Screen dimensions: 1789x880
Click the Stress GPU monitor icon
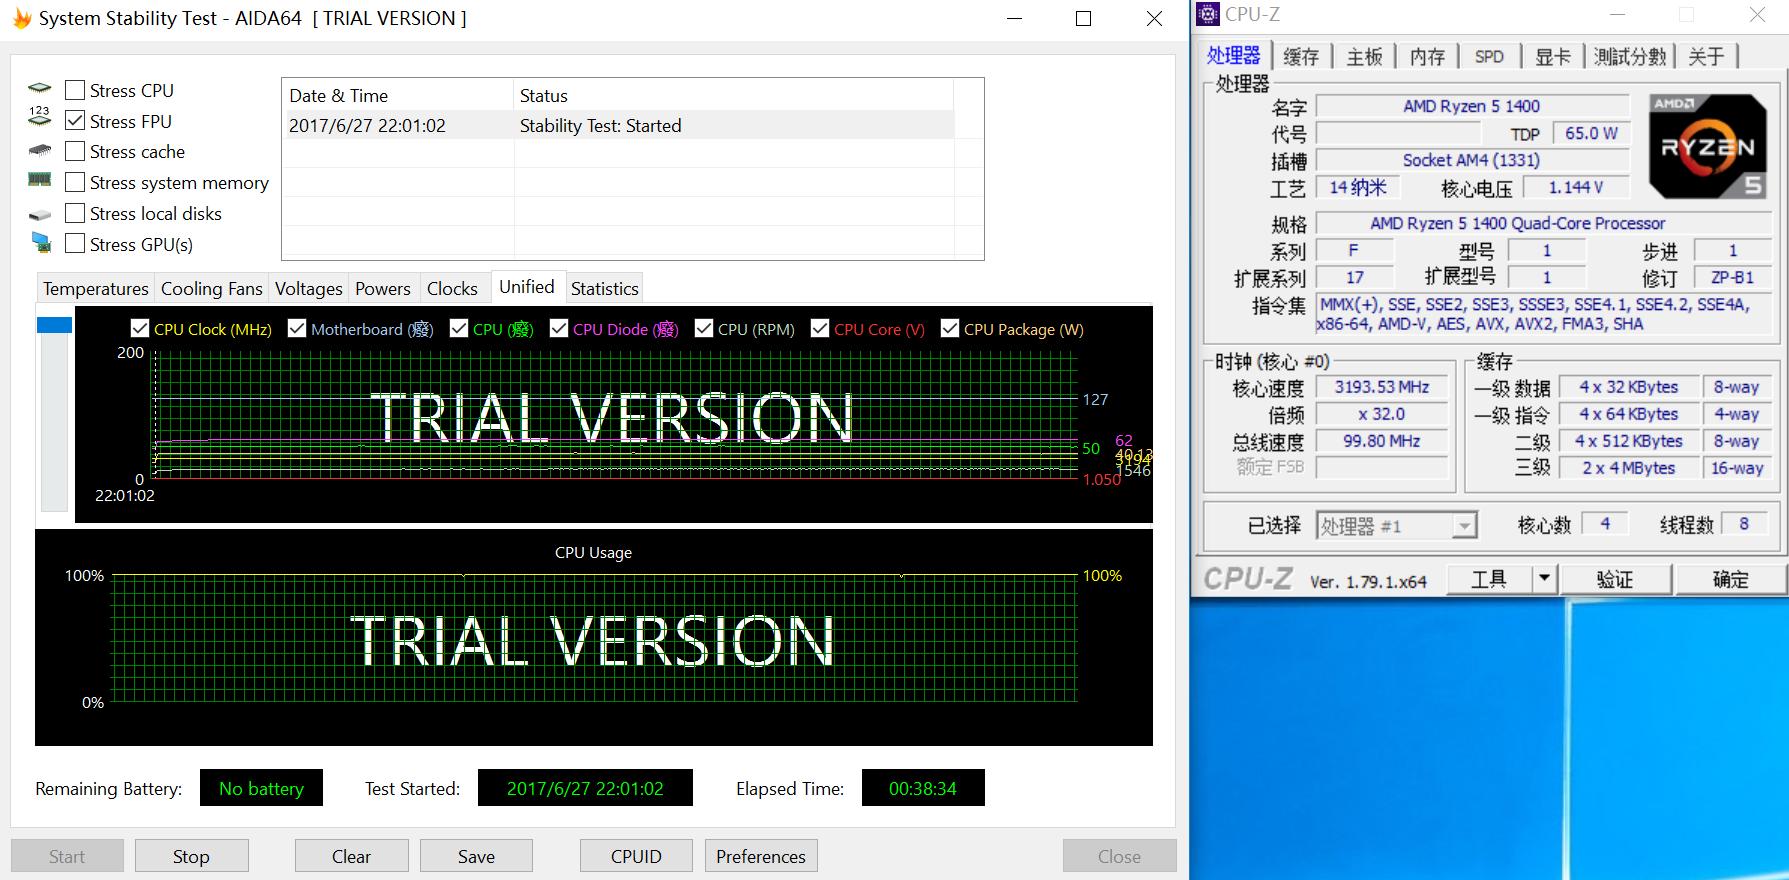(x=40, y=242)
